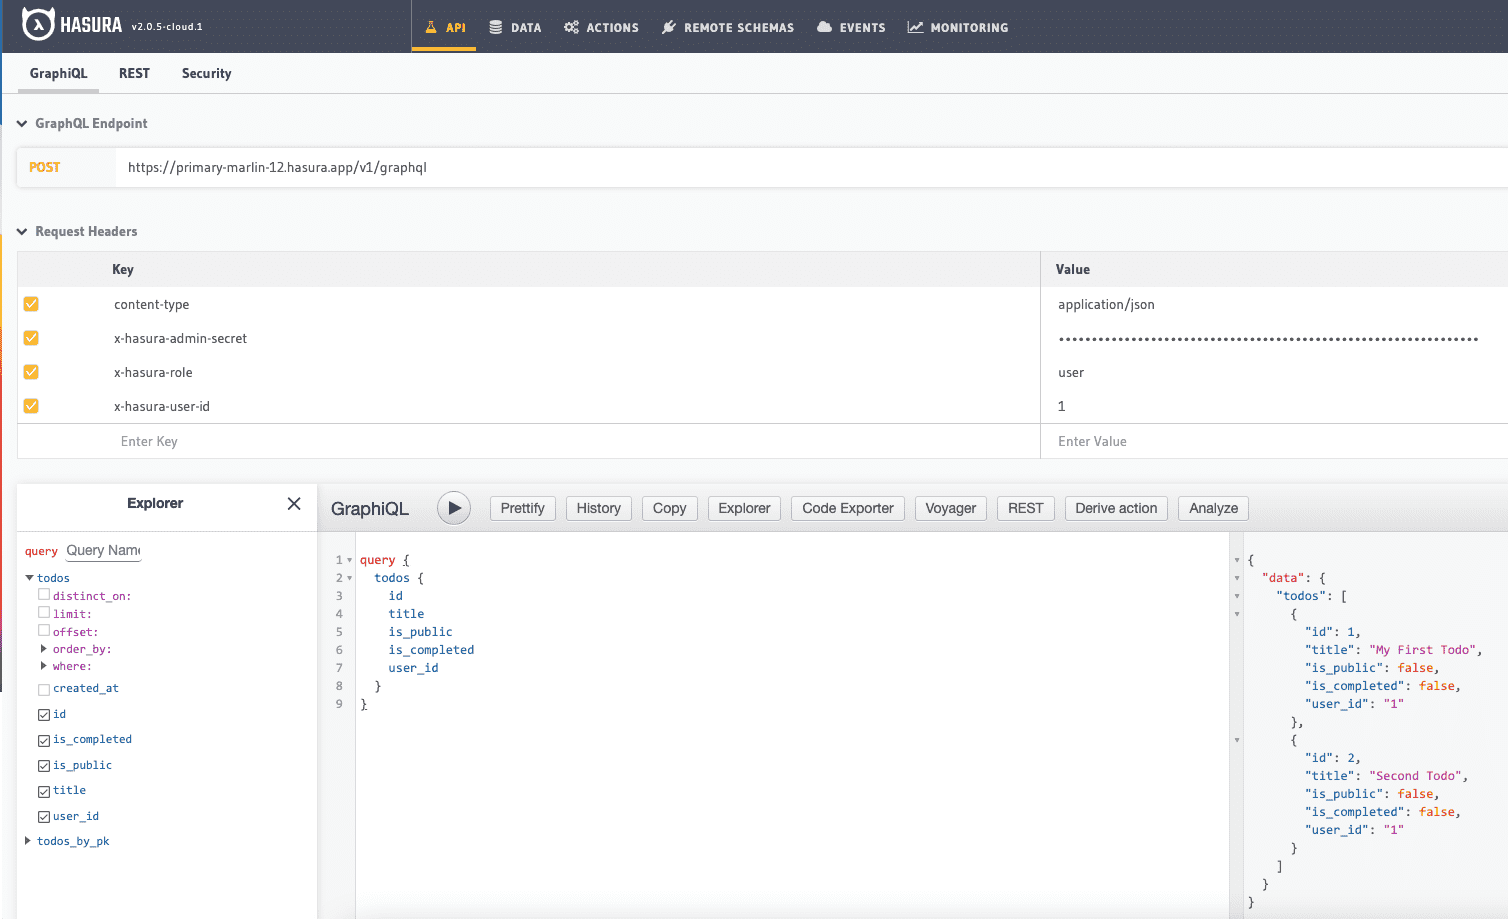
Task: Close the Explorer panel
Action: coord(294,503)
